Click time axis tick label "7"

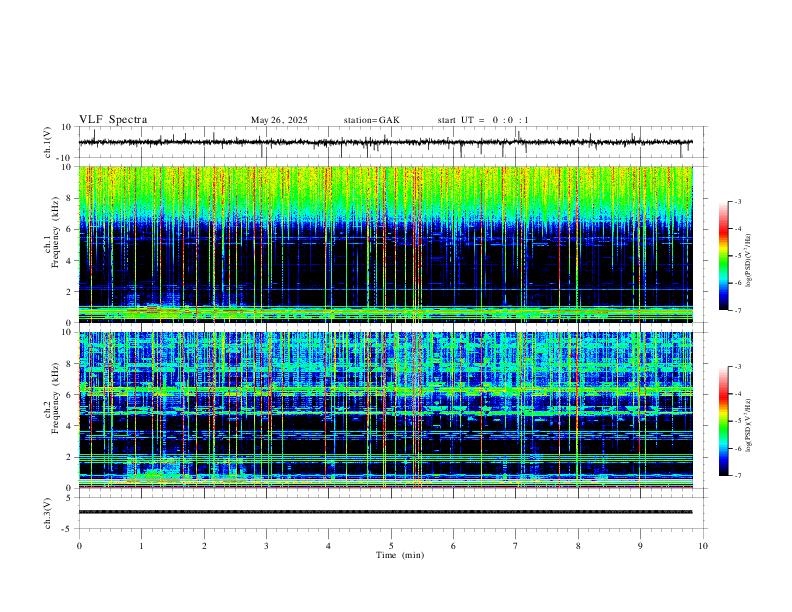tap(516, 546)
